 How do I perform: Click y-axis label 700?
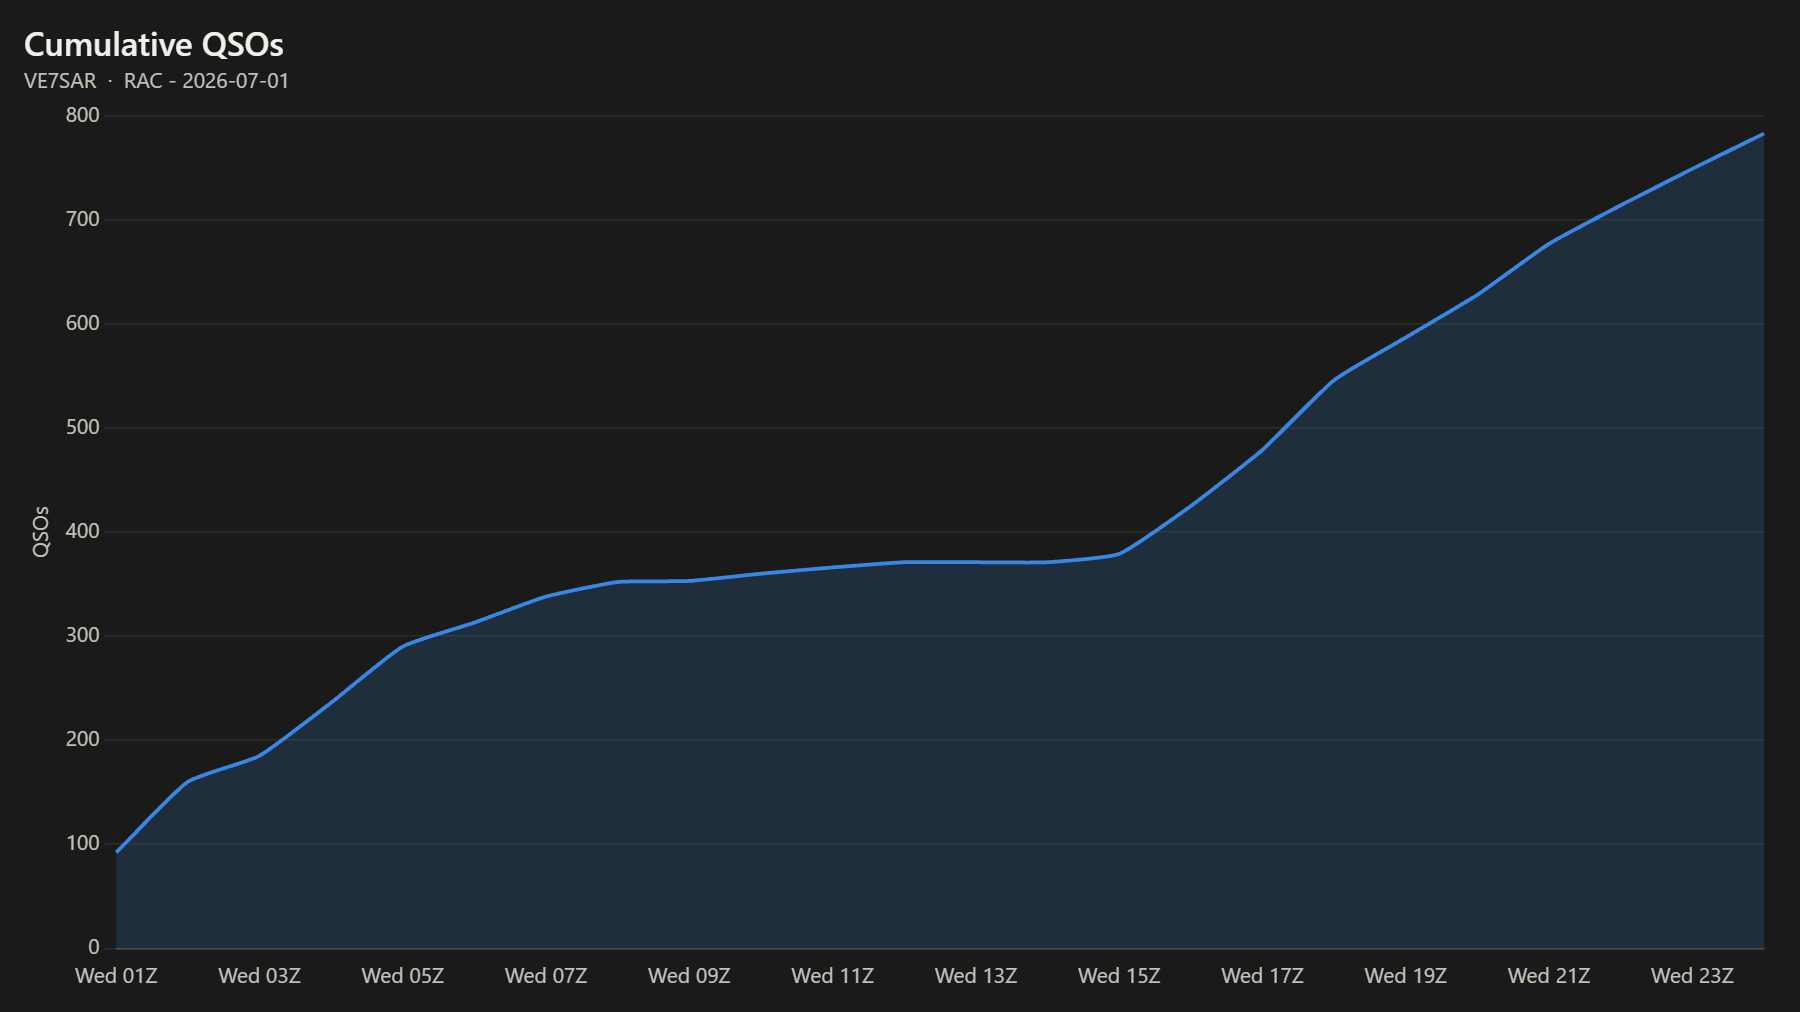pos(83,219)
